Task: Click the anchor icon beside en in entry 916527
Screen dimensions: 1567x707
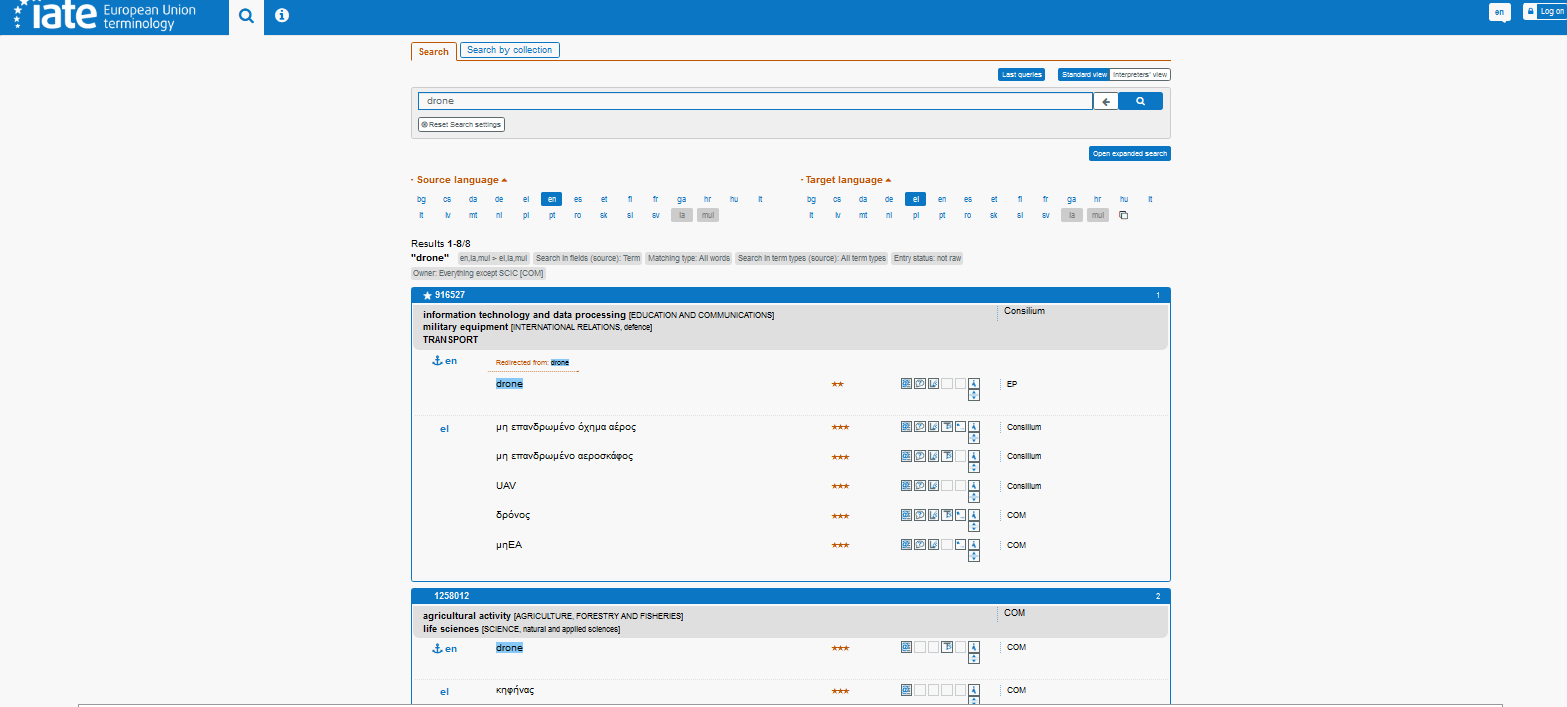Action: click(x=436, y=360)
